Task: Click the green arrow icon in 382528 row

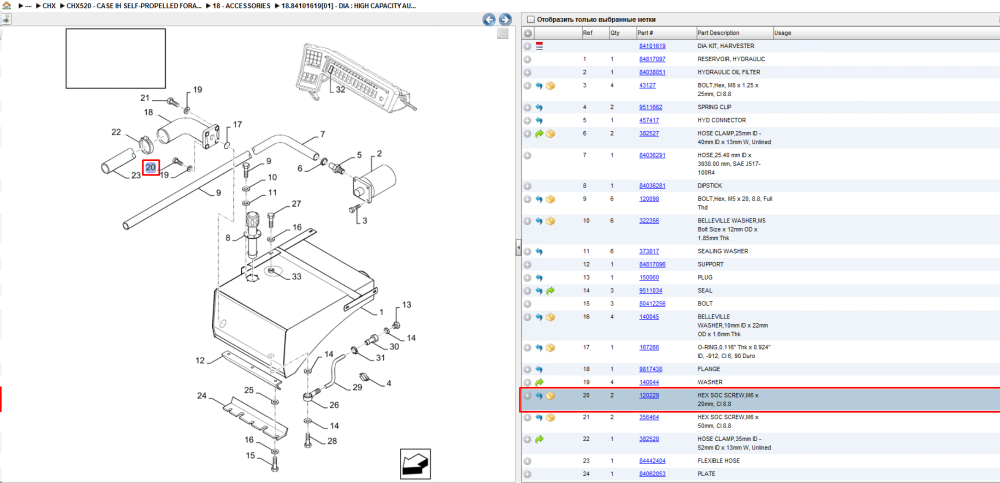Action: (x=539, y=439)
